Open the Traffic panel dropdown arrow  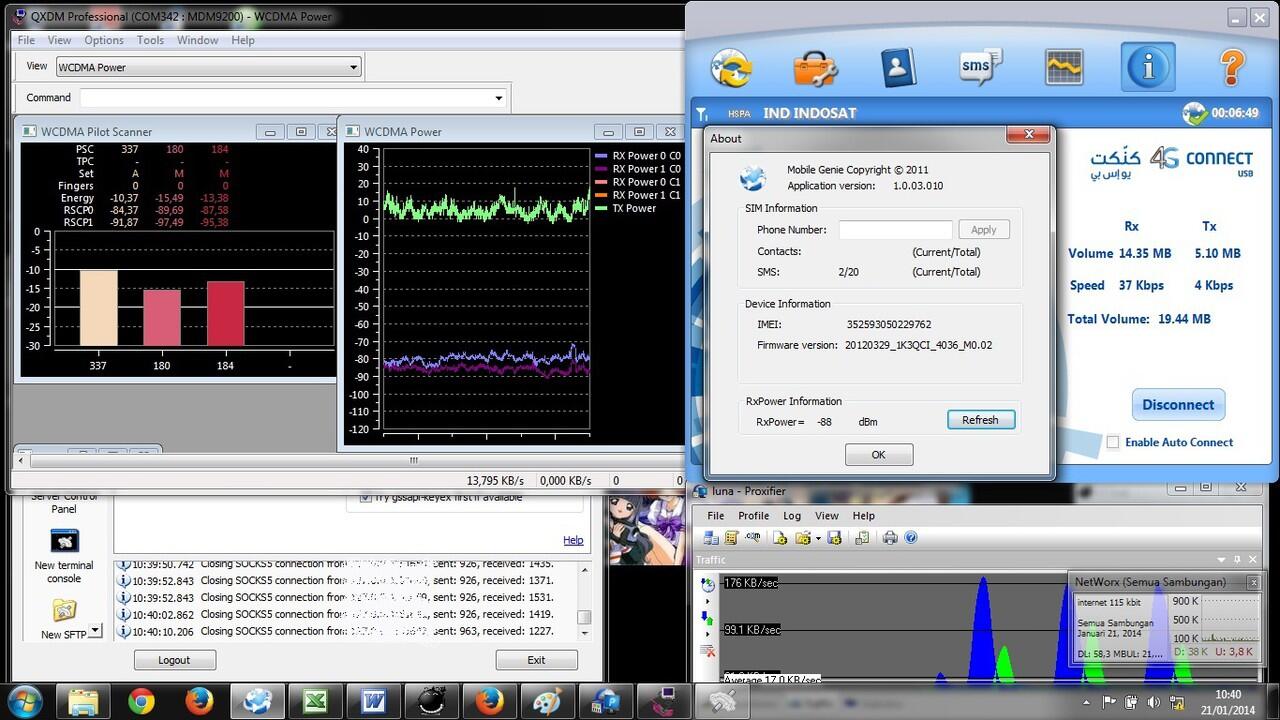coord(1222,560)
